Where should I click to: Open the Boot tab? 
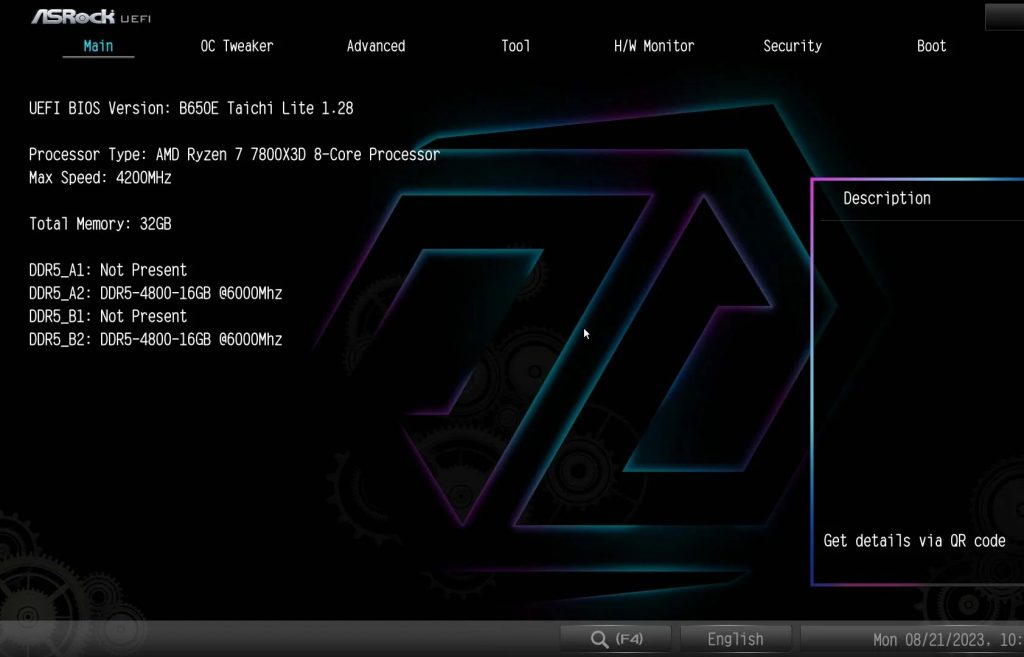pos(931,46)
